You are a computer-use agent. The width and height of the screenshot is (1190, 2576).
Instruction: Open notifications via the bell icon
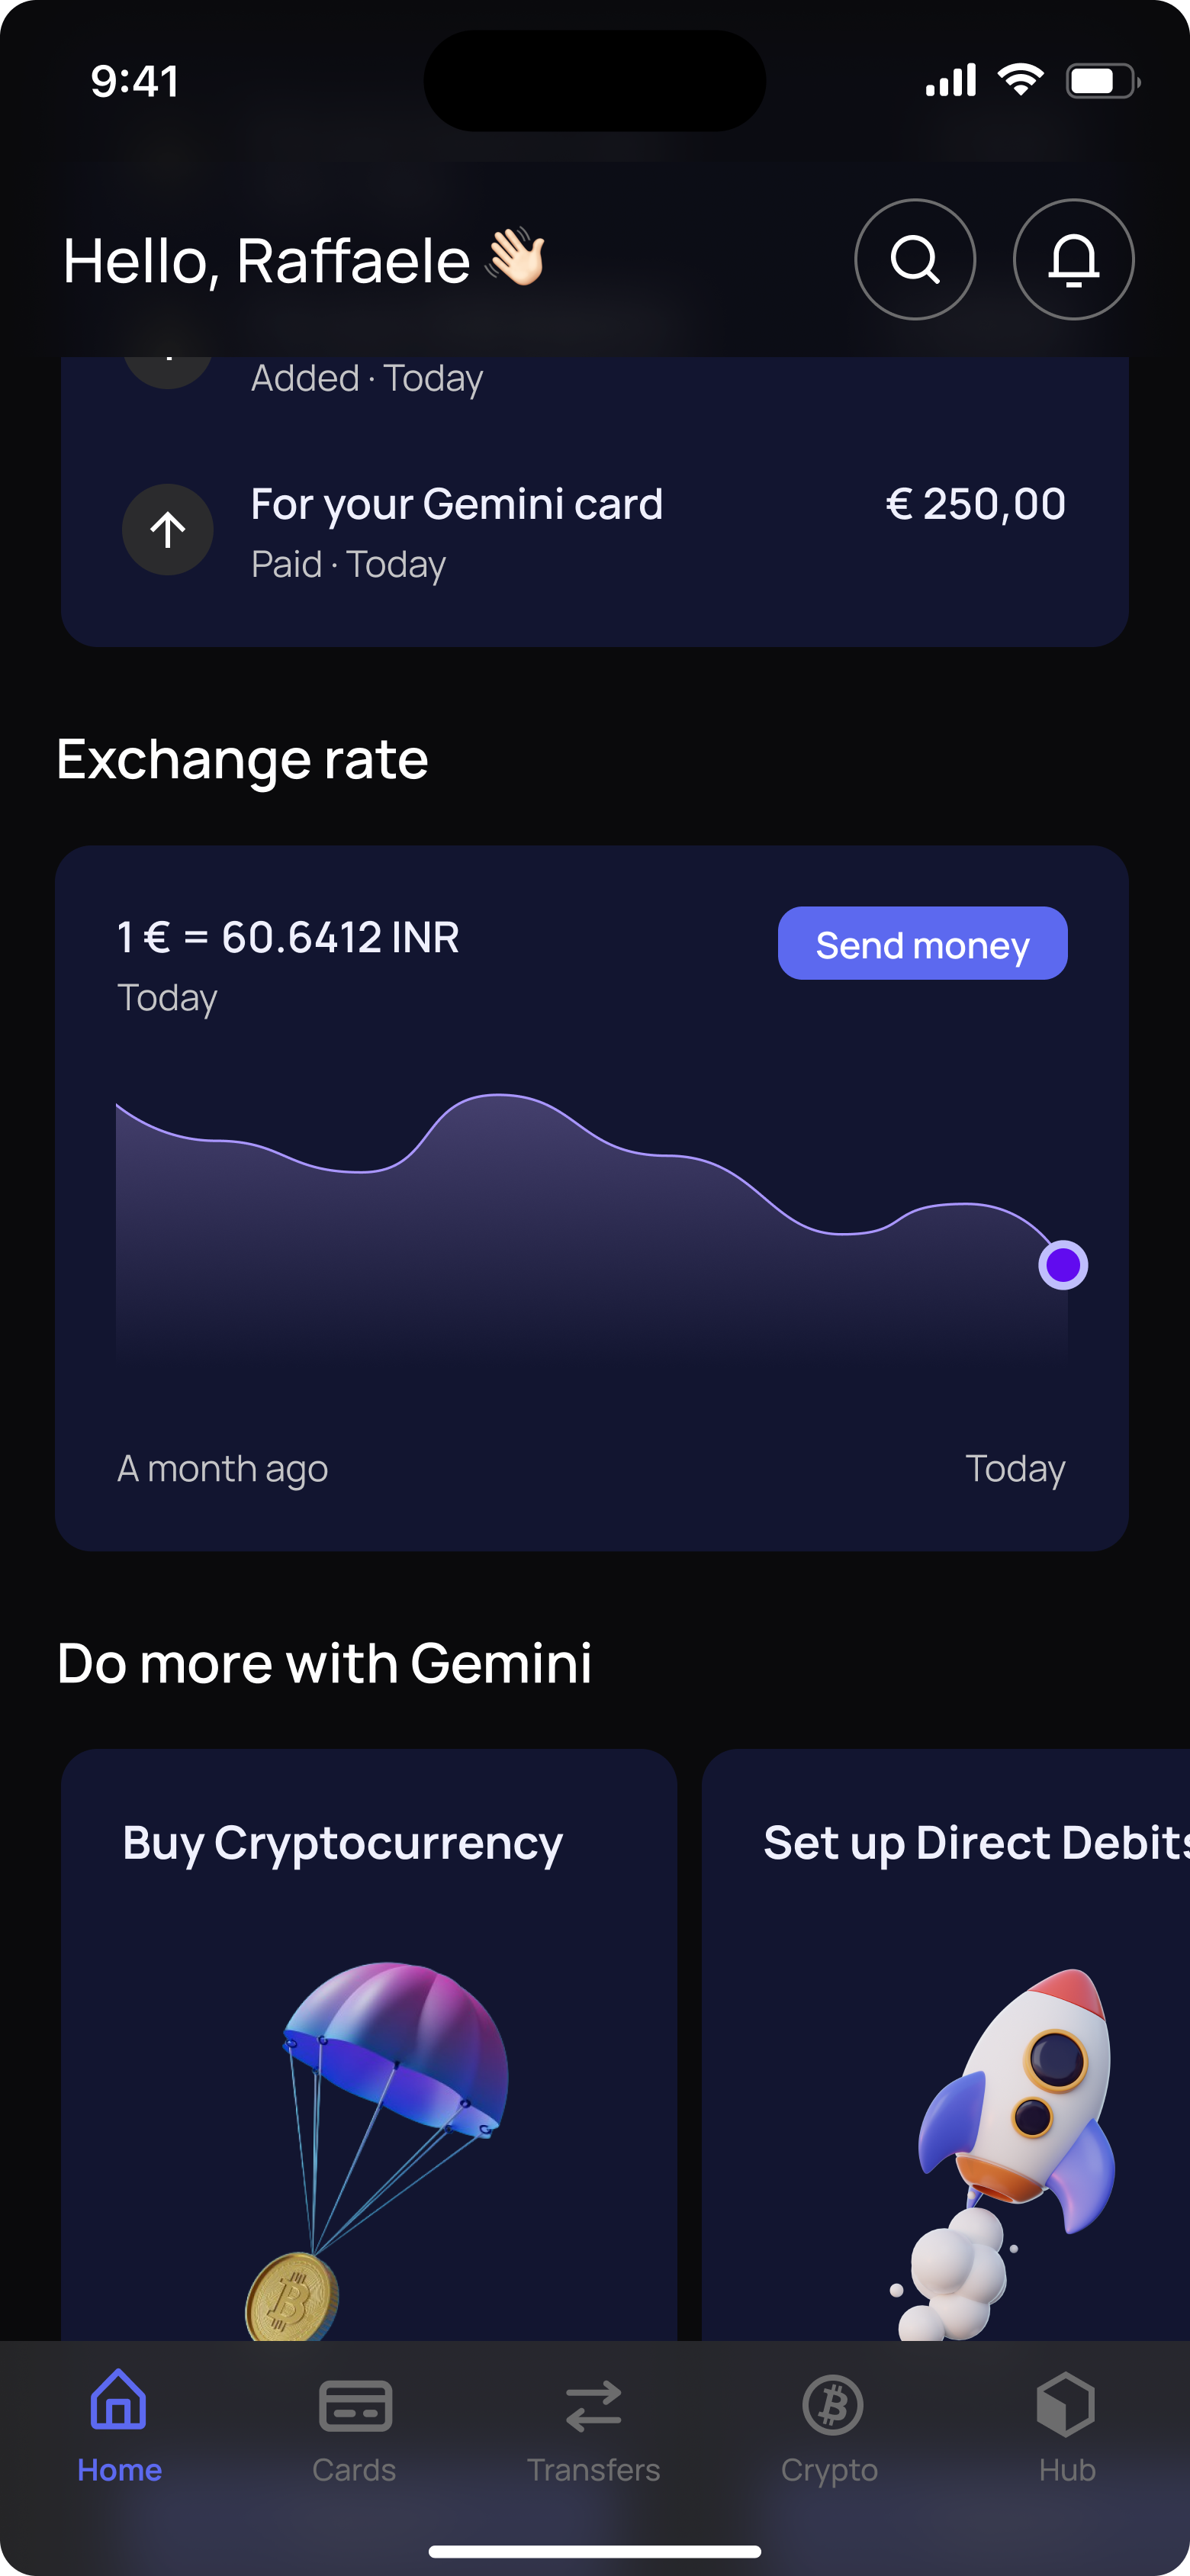coord(1073,260)
